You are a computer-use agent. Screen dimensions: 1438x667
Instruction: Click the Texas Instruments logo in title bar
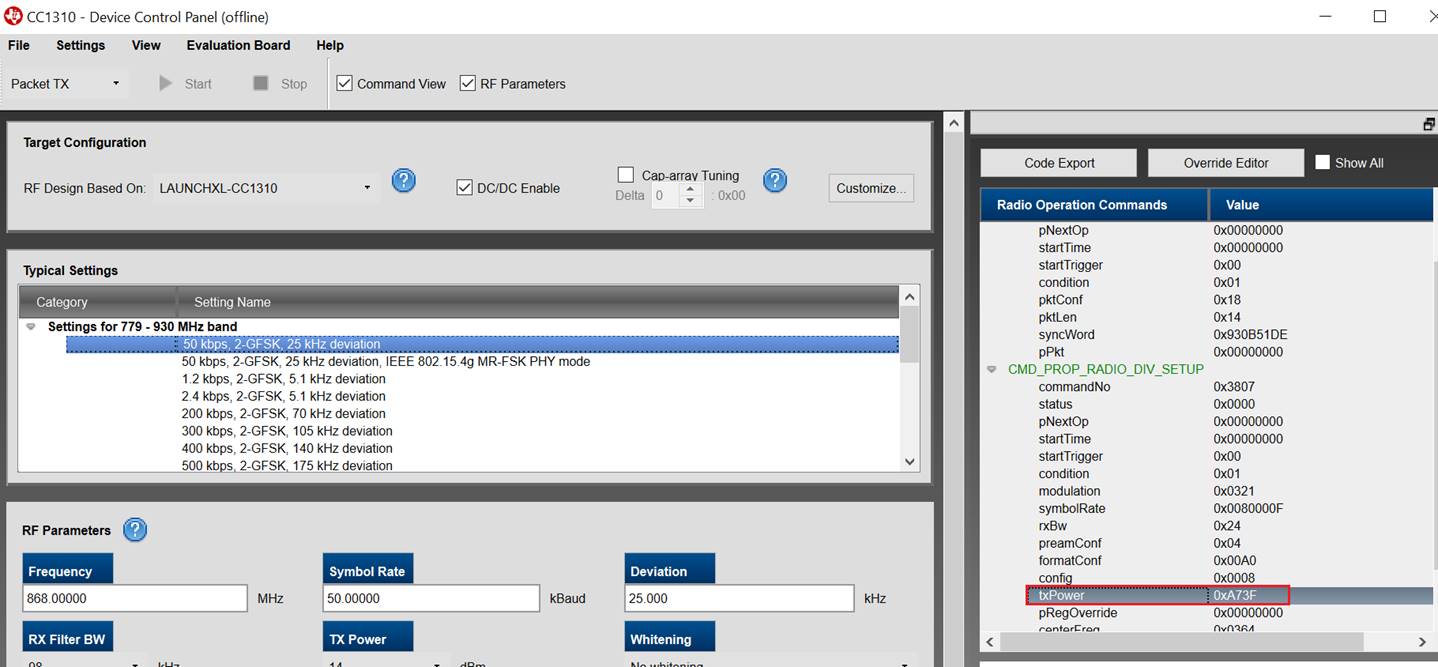tap(14, 16)
